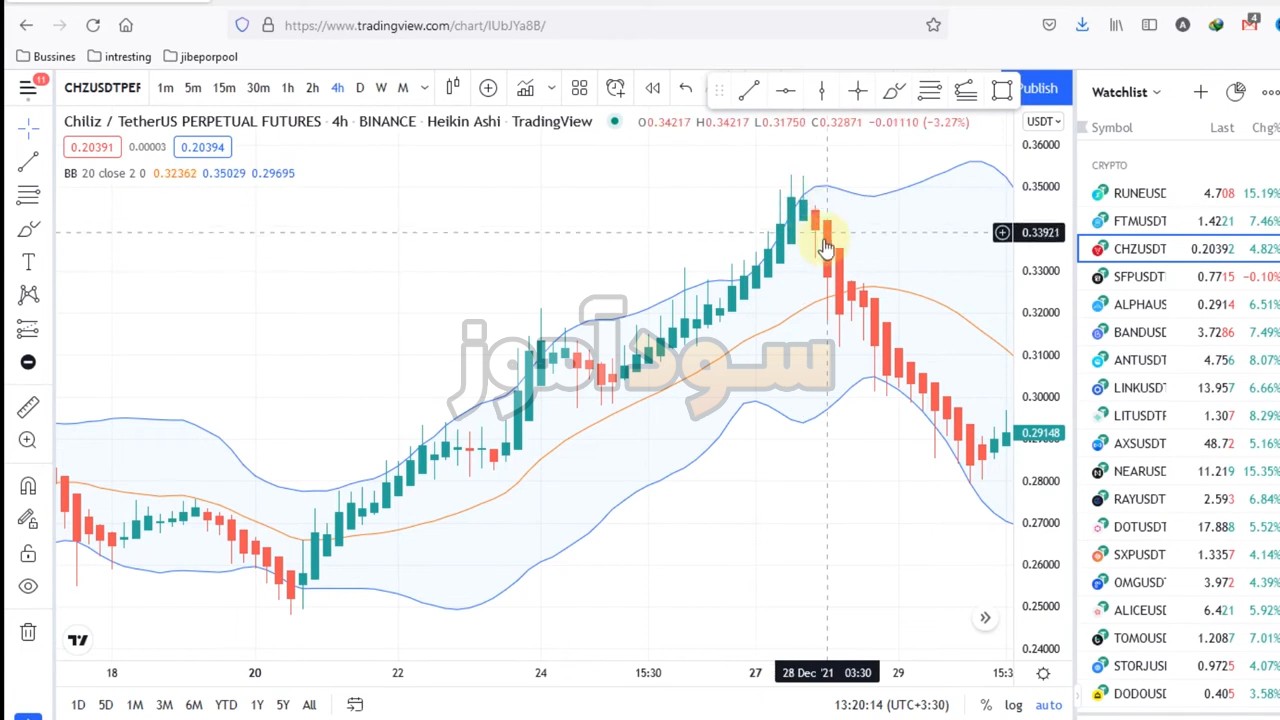This screenshot has height=720, width=1280.
Task: Toggle lock all drawing tools
Action: click(28, 553)
